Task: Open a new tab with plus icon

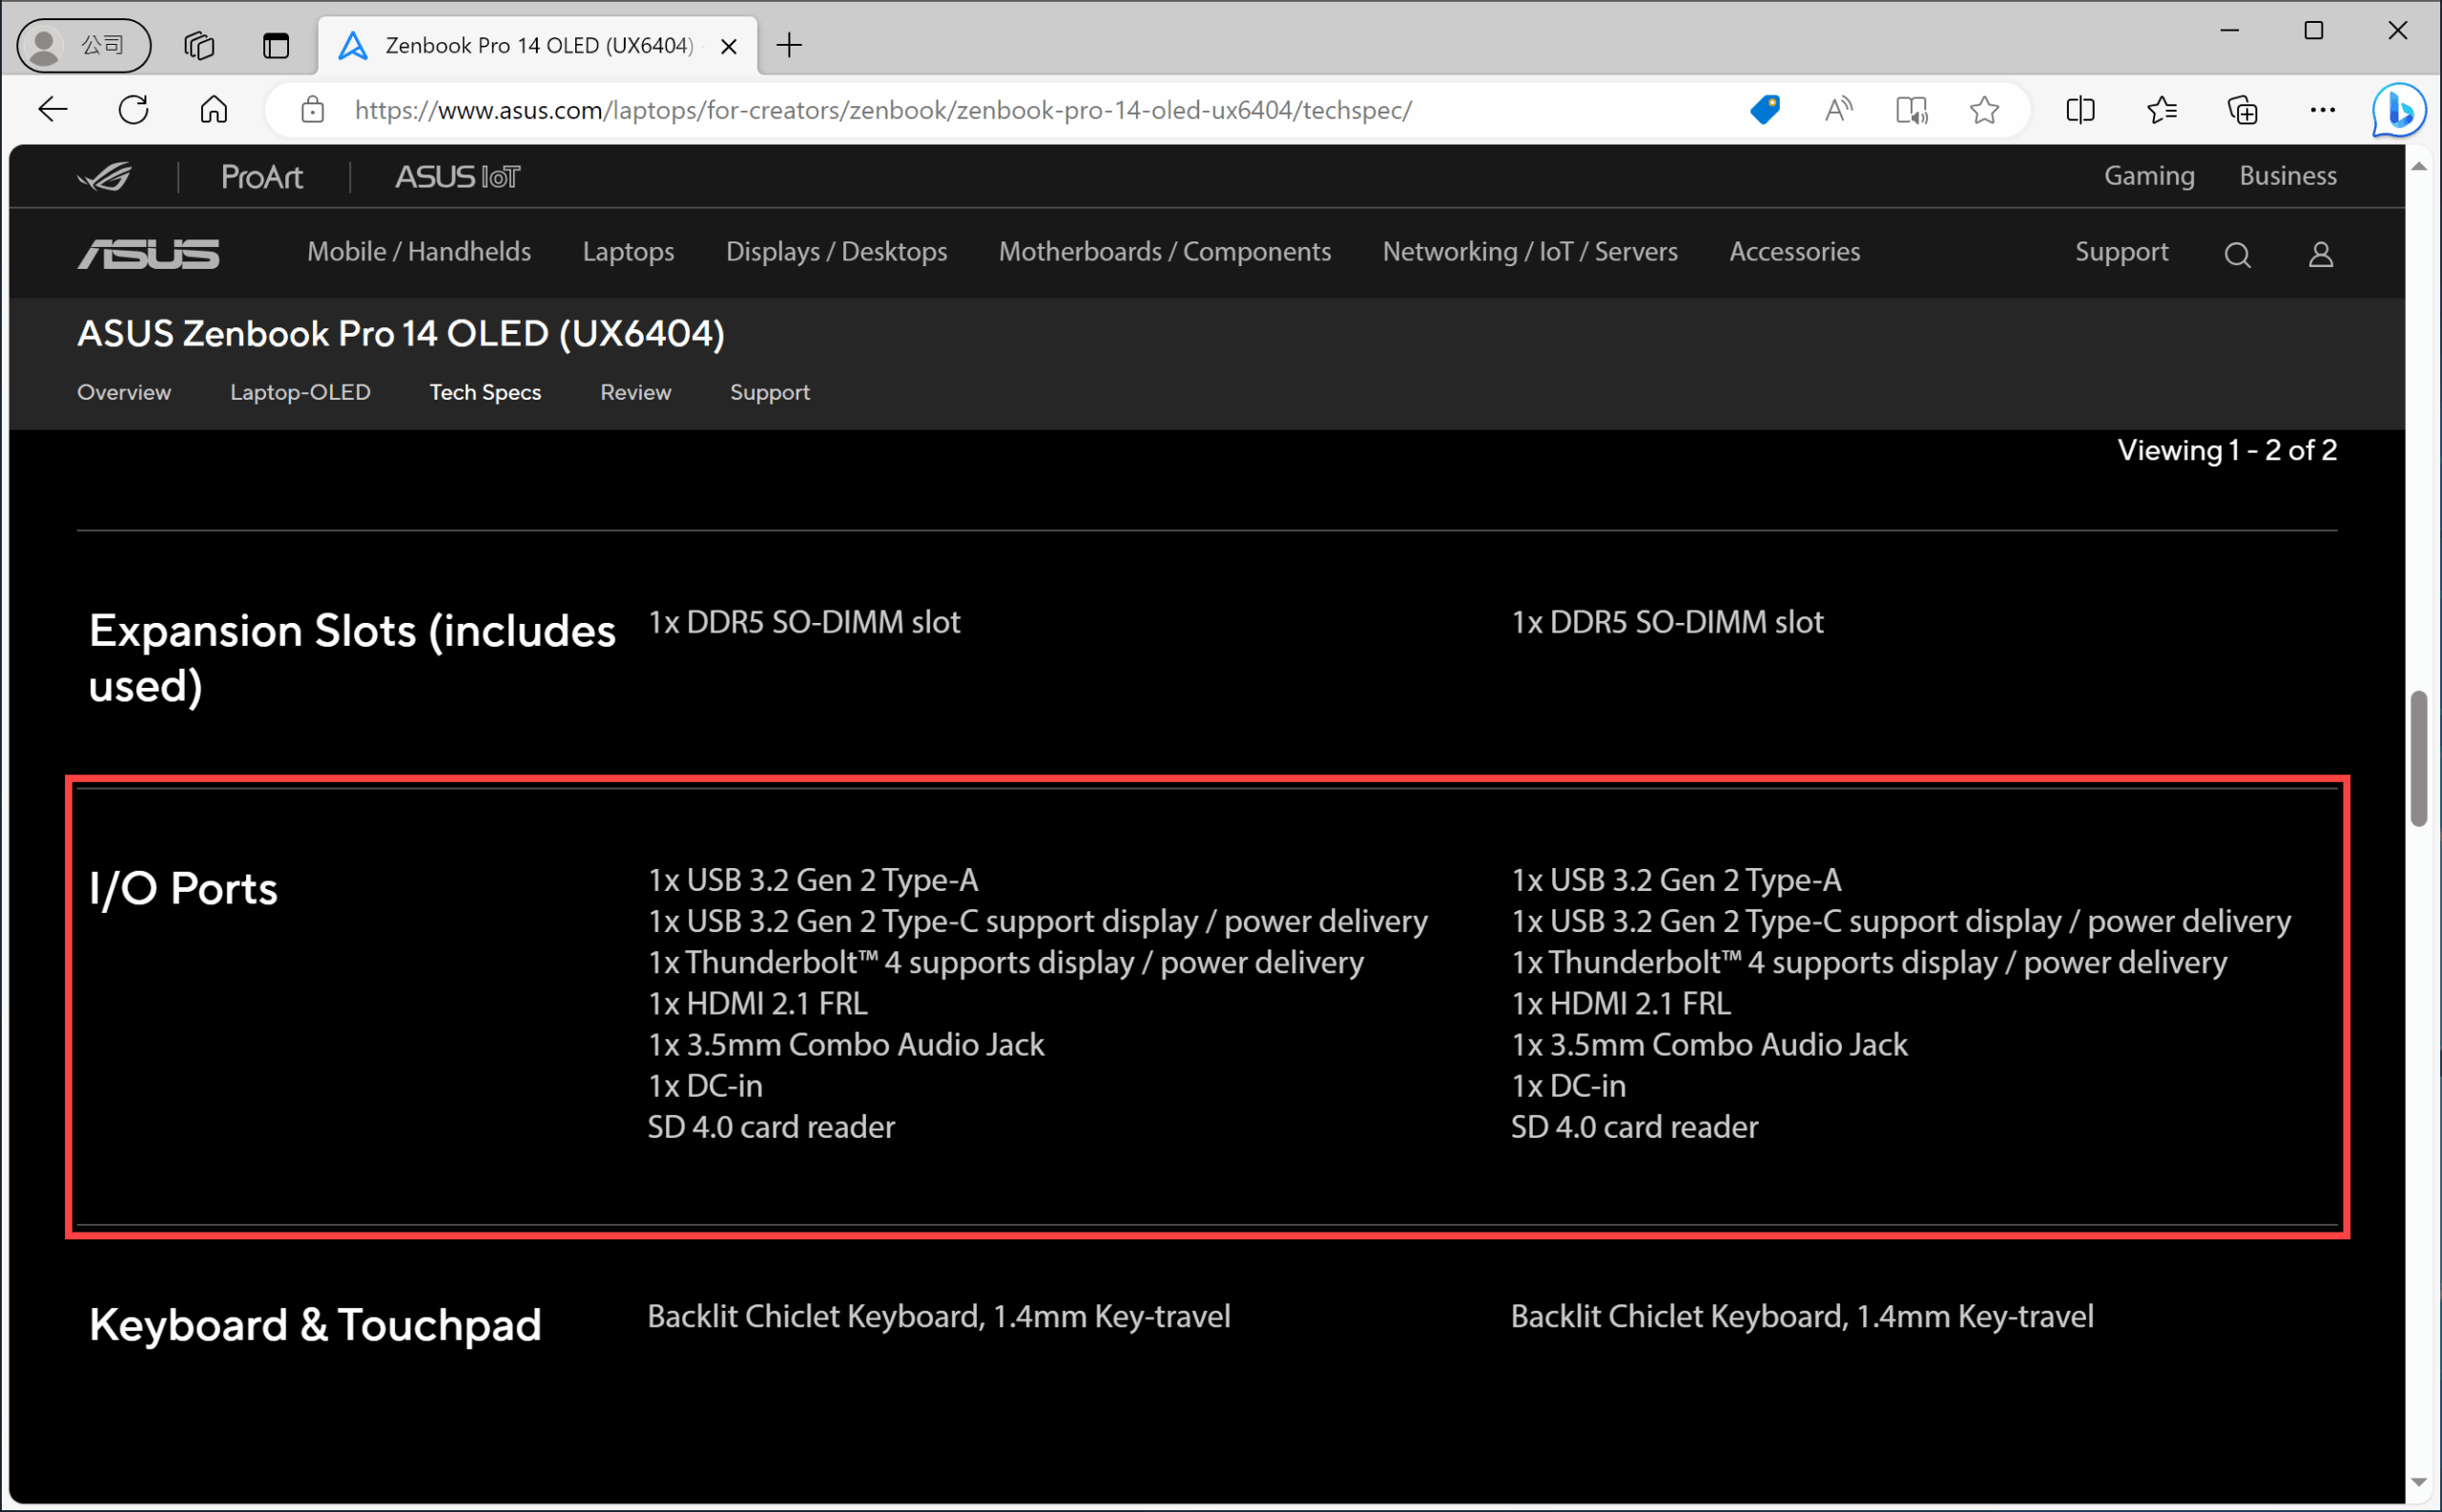Action: coord(789,45)
